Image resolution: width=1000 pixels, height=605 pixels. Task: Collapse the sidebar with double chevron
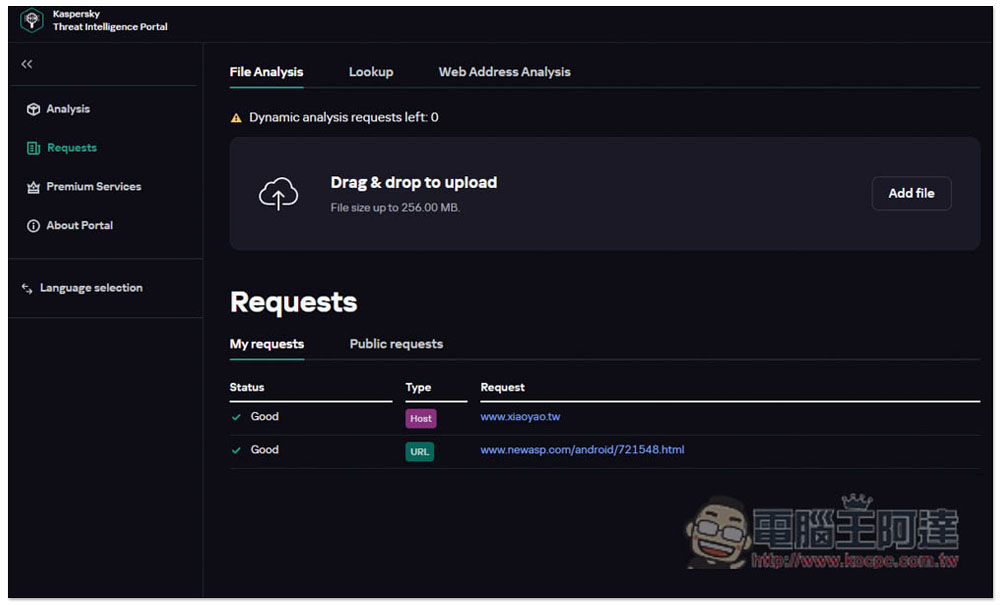coord(27,64)
